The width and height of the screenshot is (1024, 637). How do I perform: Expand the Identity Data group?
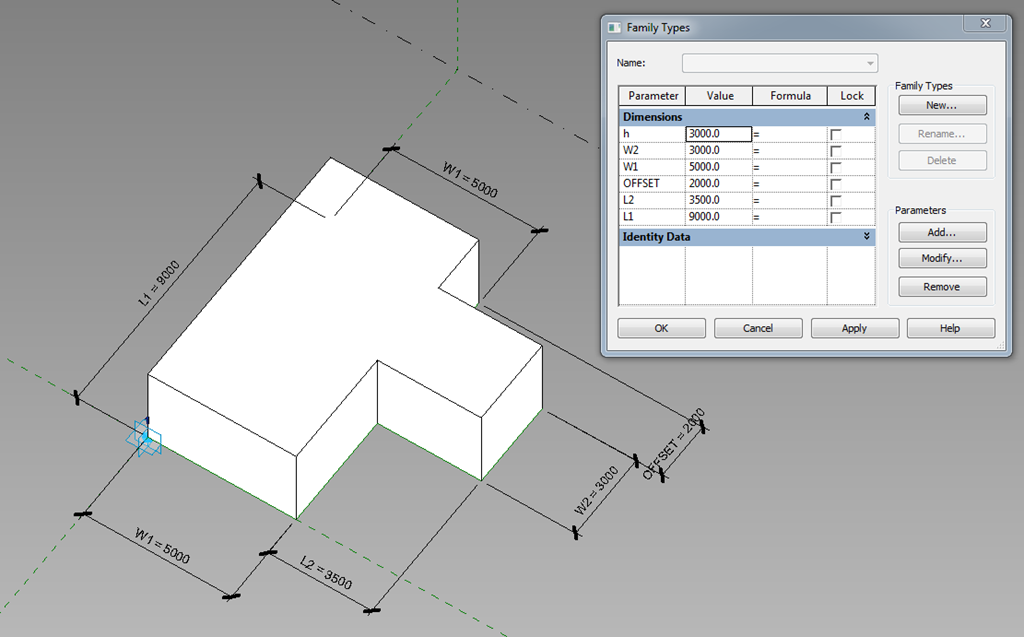pyautogui.click(x=866, y=237)
